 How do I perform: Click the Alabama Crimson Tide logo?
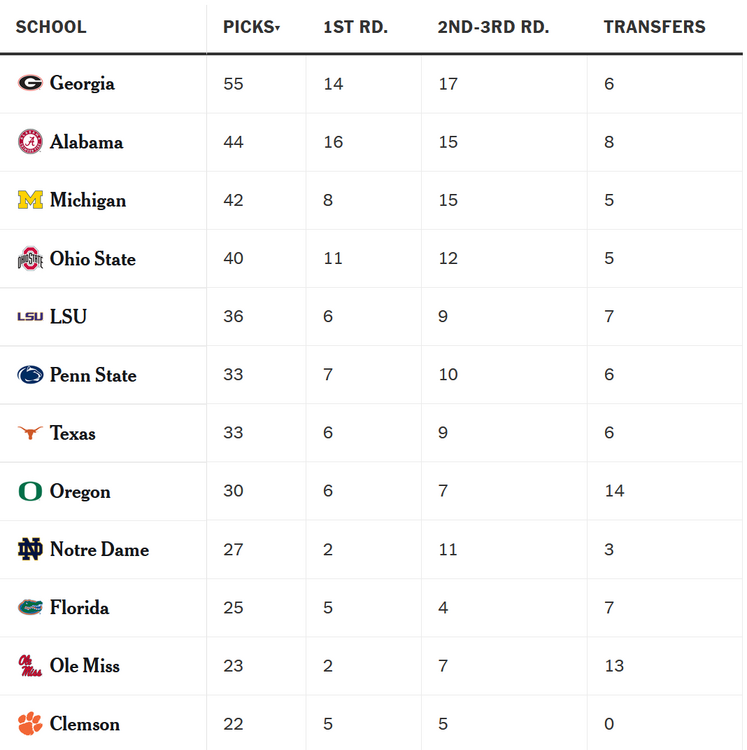(x=30, y=142)
